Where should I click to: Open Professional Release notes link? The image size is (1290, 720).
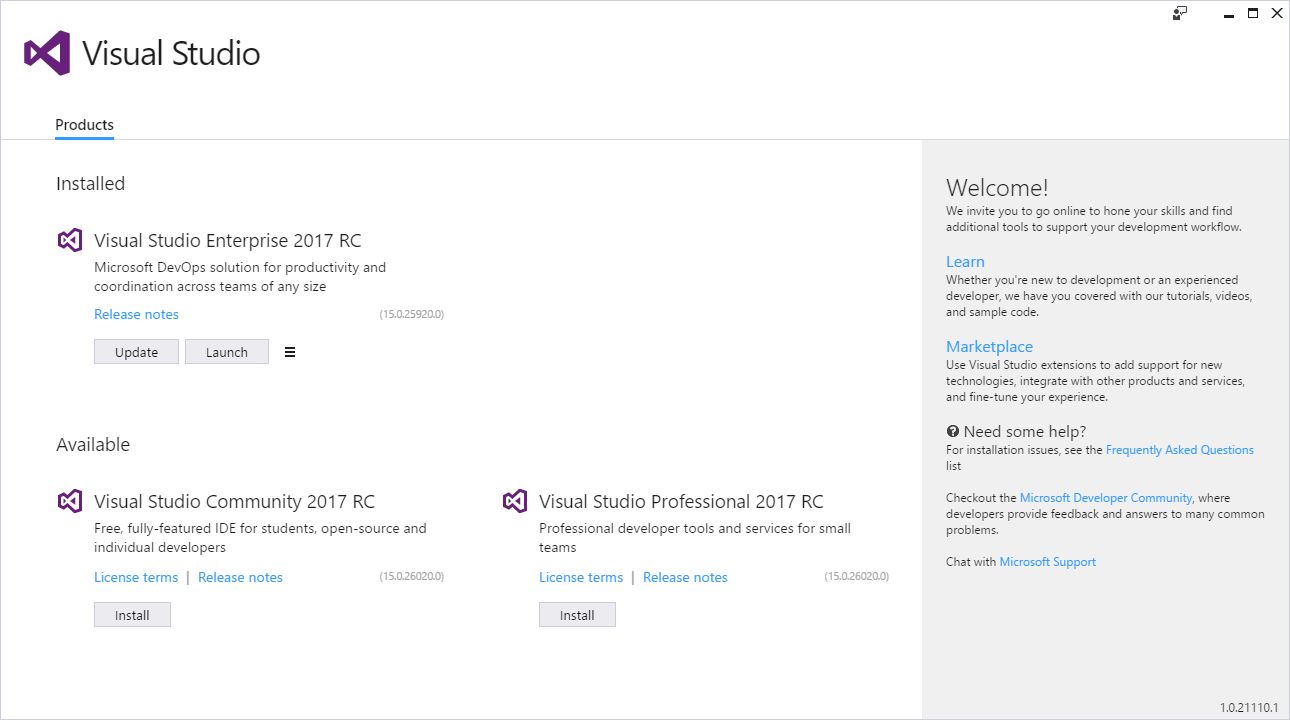685,577
